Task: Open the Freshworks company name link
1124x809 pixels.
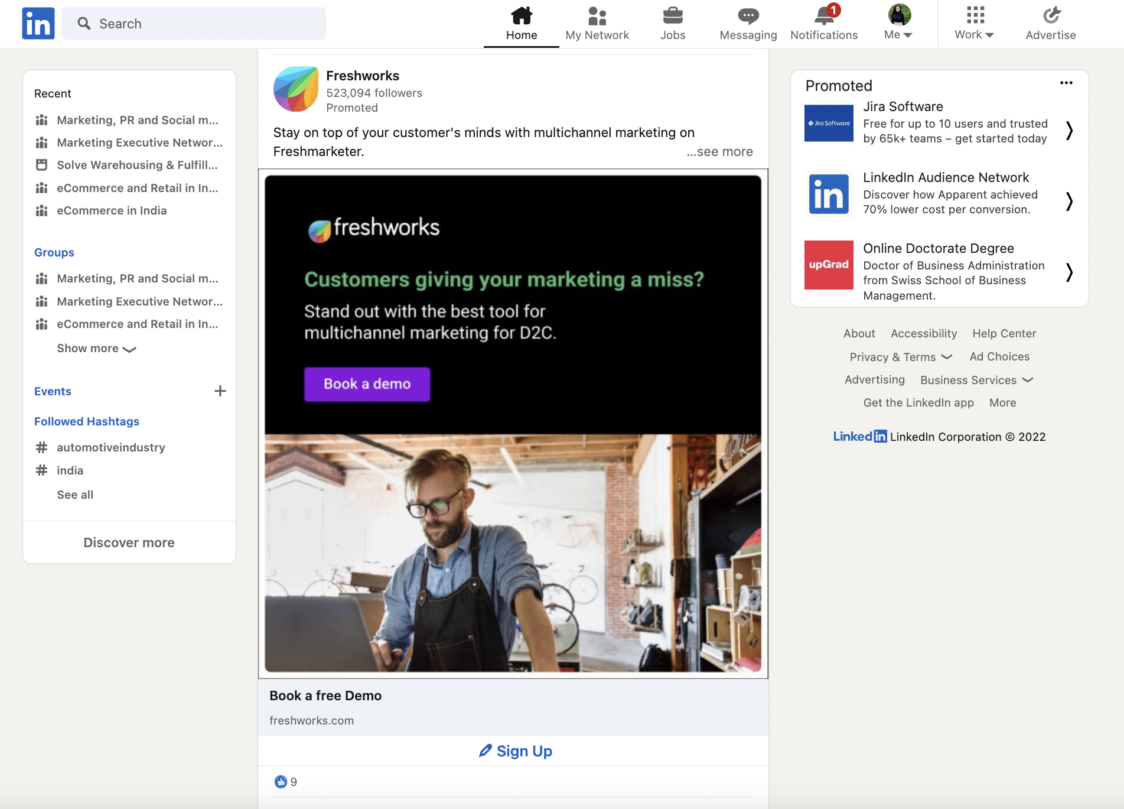Action: coord(363,76)
